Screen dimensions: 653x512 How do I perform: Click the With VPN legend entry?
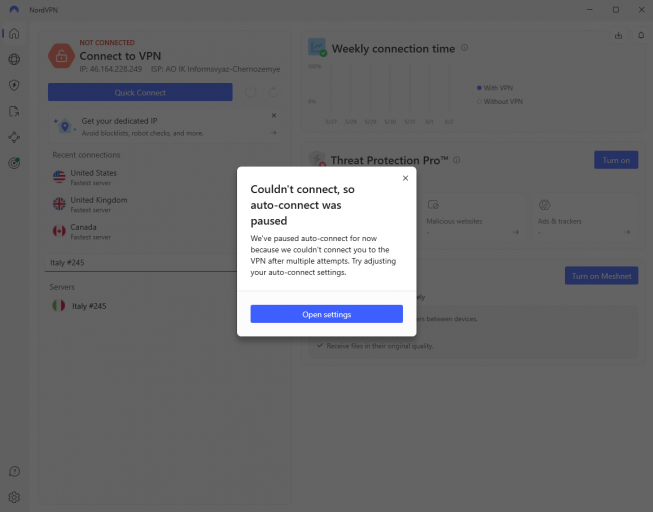point(495,87)
